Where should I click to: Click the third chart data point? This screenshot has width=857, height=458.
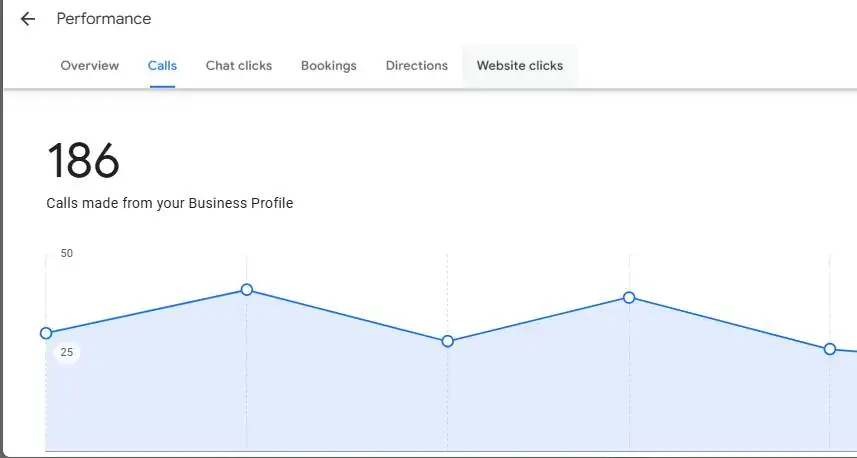448,341
